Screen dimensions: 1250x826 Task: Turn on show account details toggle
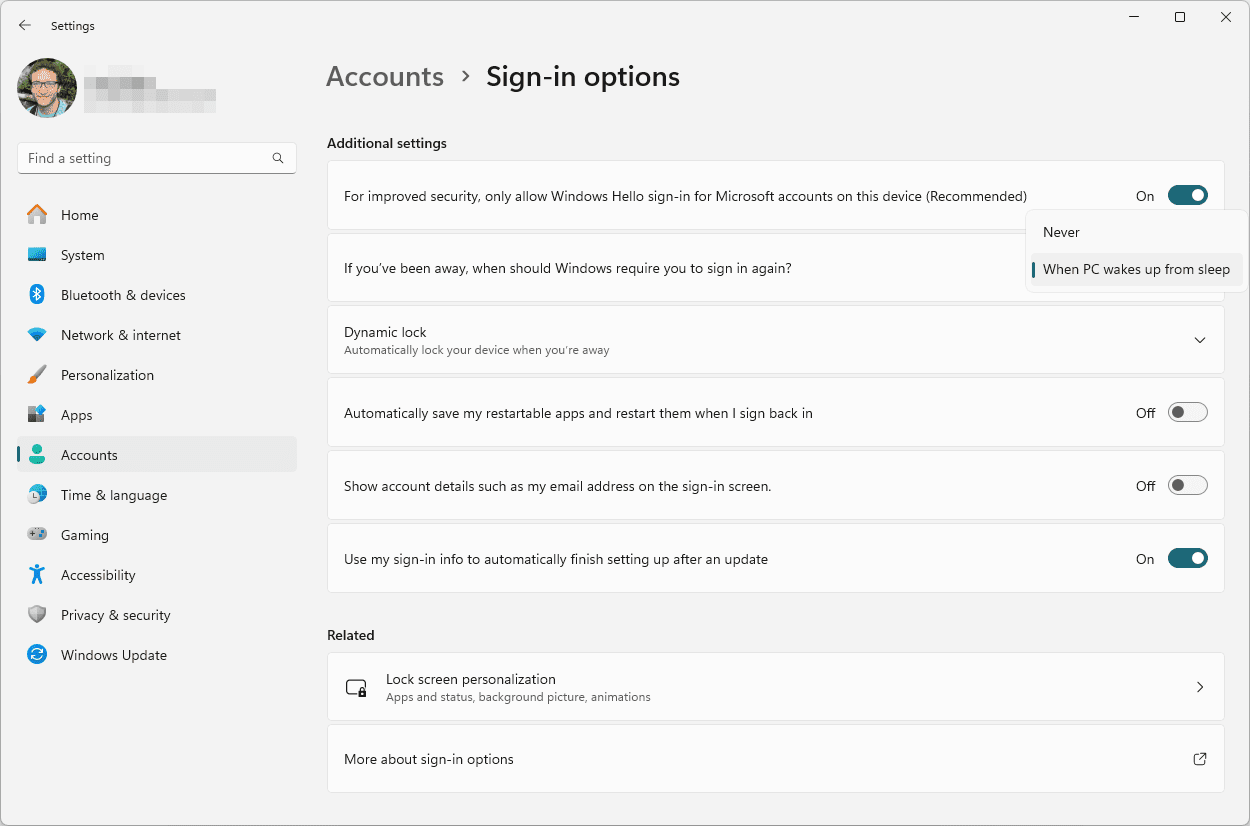click(x=1187, y=486)
